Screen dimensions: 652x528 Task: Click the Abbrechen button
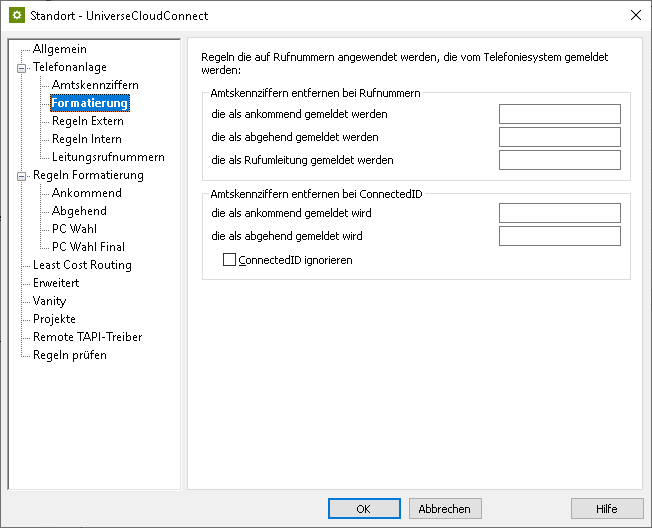pos(445,509)
